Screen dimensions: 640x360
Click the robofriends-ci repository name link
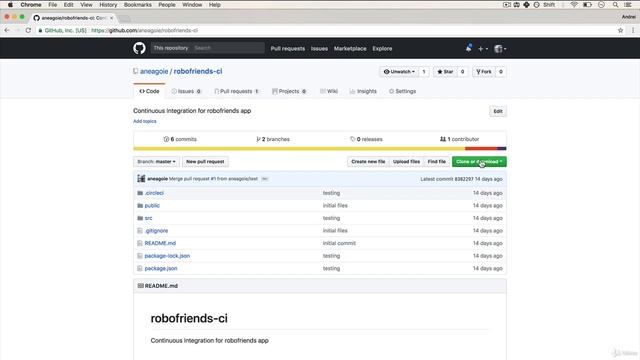(x=198, y=71)
